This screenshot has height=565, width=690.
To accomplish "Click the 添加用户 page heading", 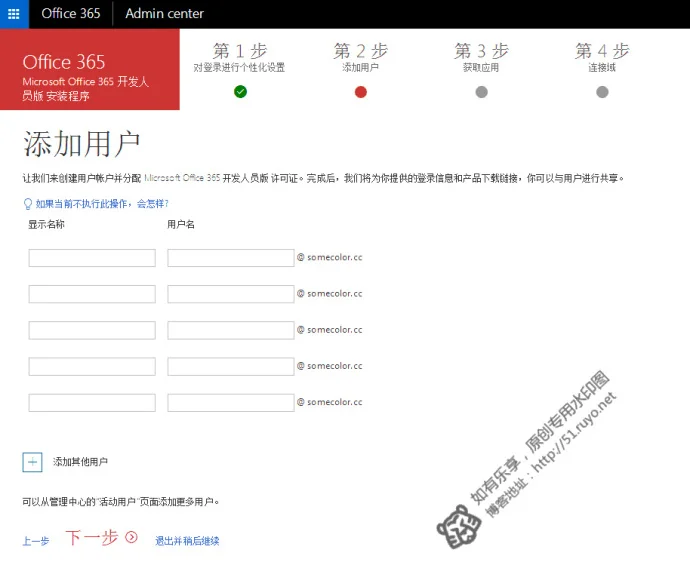I will [x=81, y=144].
